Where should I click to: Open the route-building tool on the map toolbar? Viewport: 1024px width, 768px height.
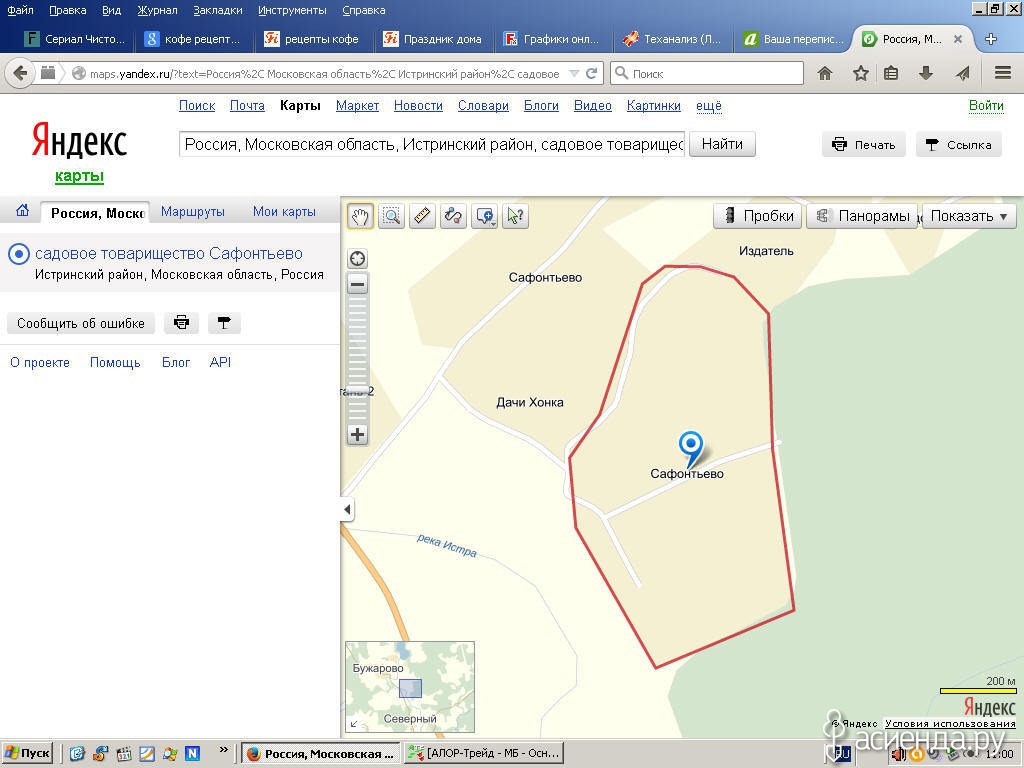(453, 216)
